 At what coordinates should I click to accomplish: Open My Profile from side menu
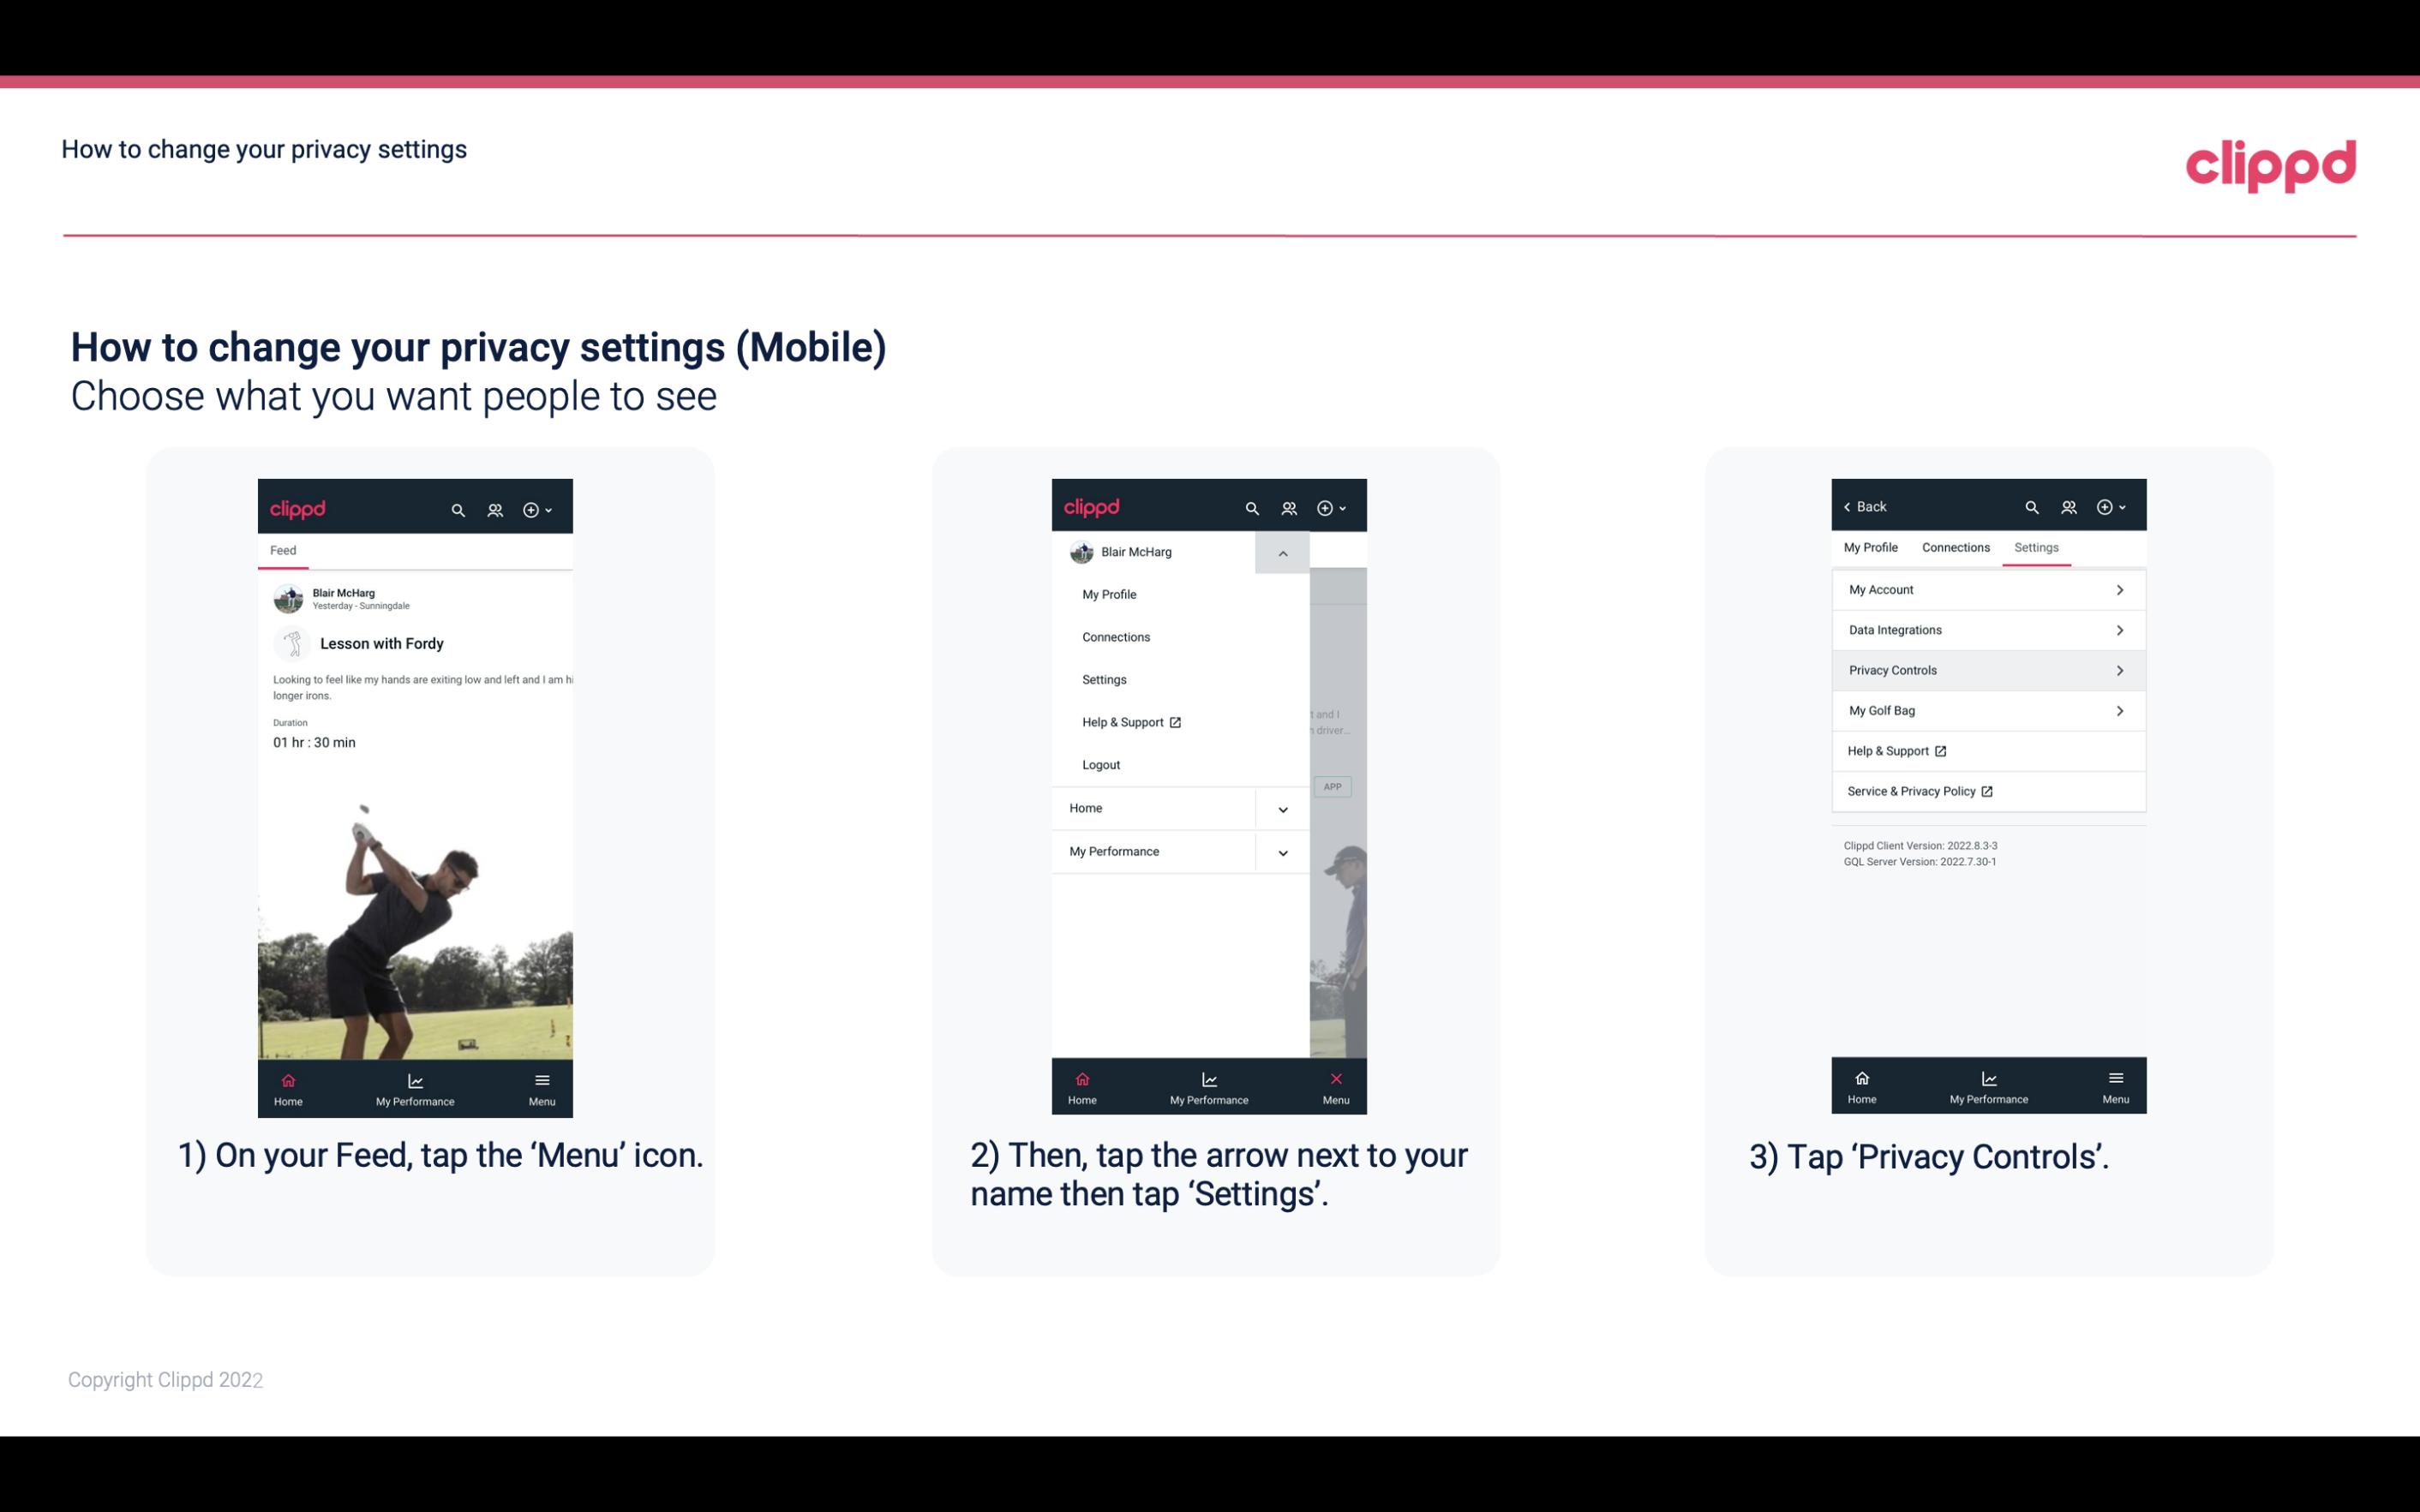1110,594
